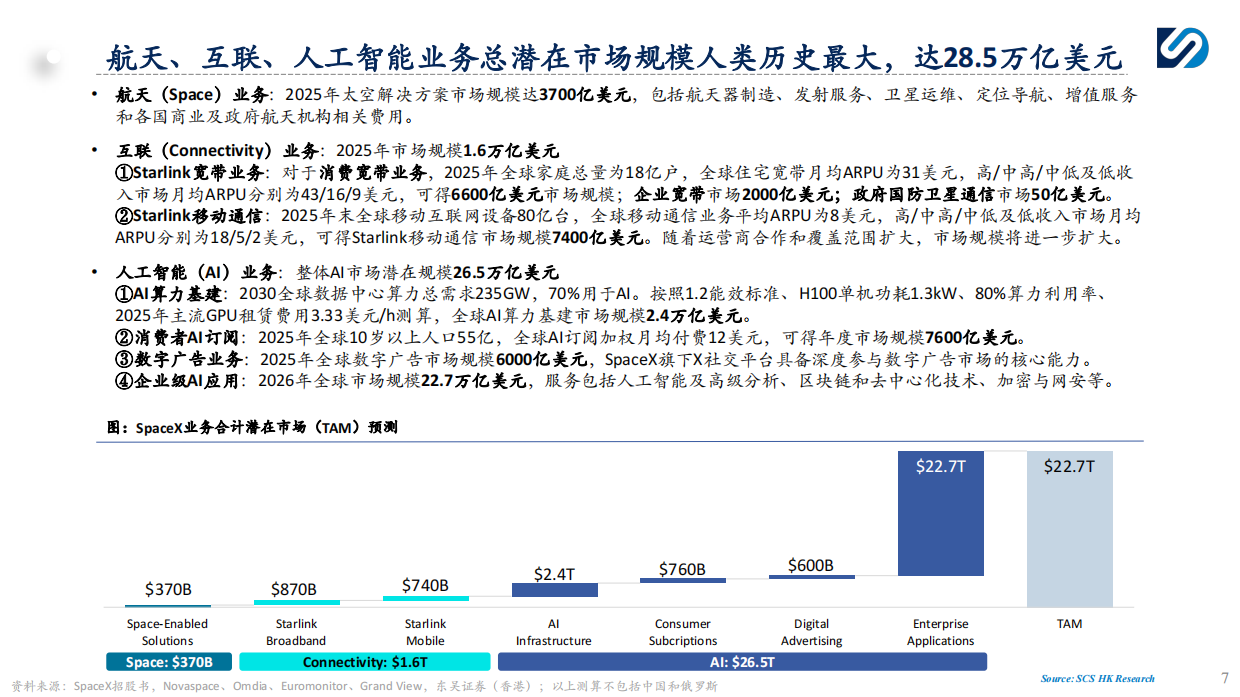Click the Space: $370B category band
This screenshot has height=697, width=1240.
[x=168, y=662]
